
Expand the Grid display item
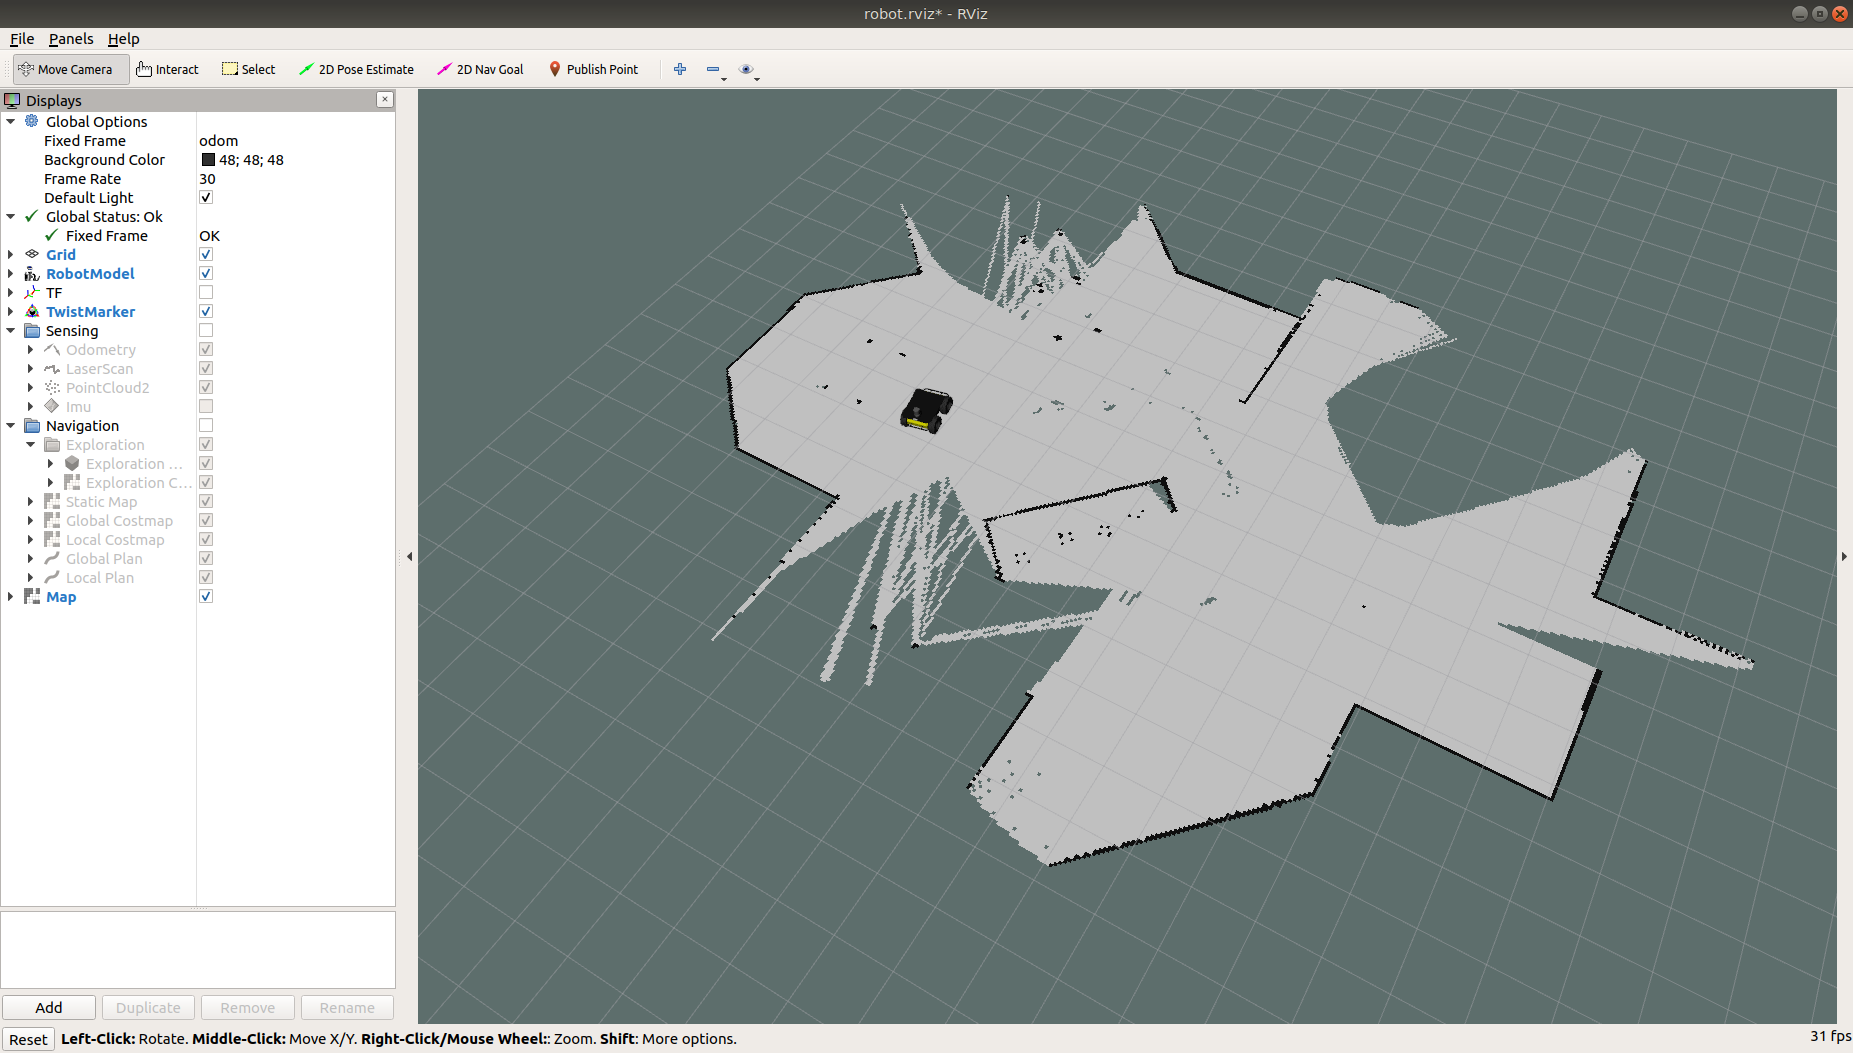(11, 255)
